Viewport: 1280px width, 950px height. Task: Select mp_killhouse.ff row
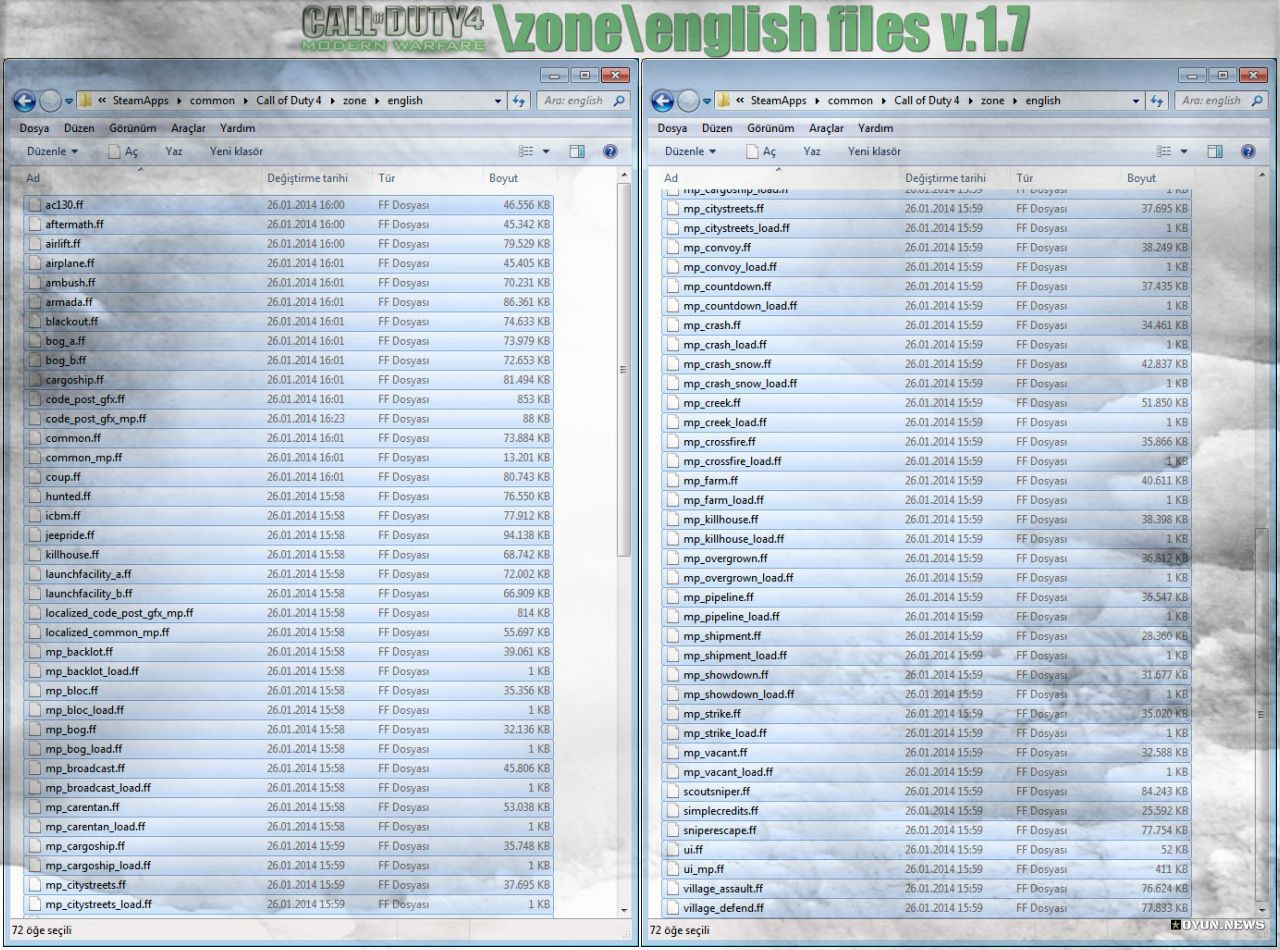(926, 520)
